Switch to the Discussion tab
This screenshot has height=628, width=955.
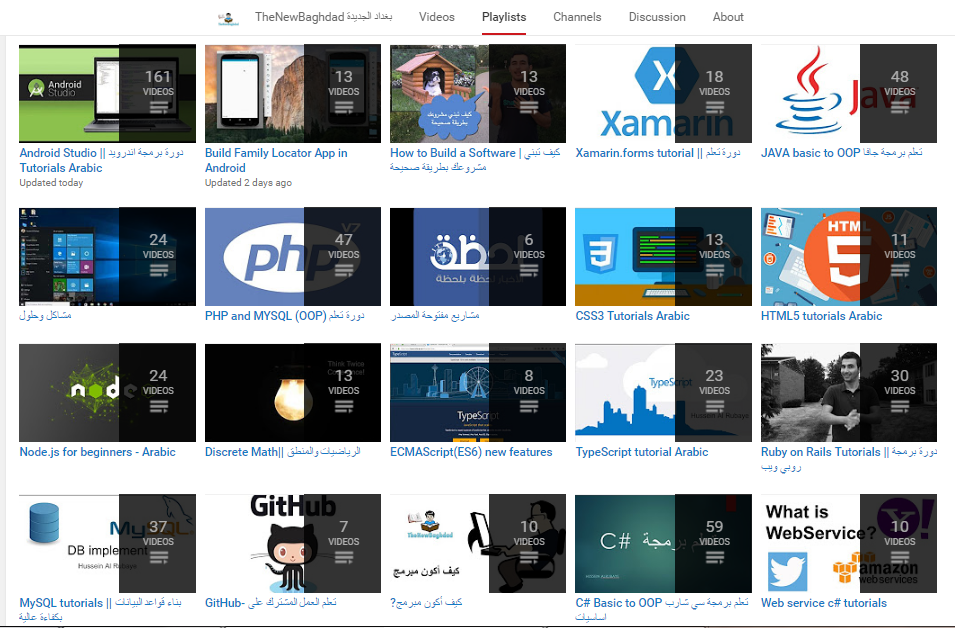pos(657,17)
